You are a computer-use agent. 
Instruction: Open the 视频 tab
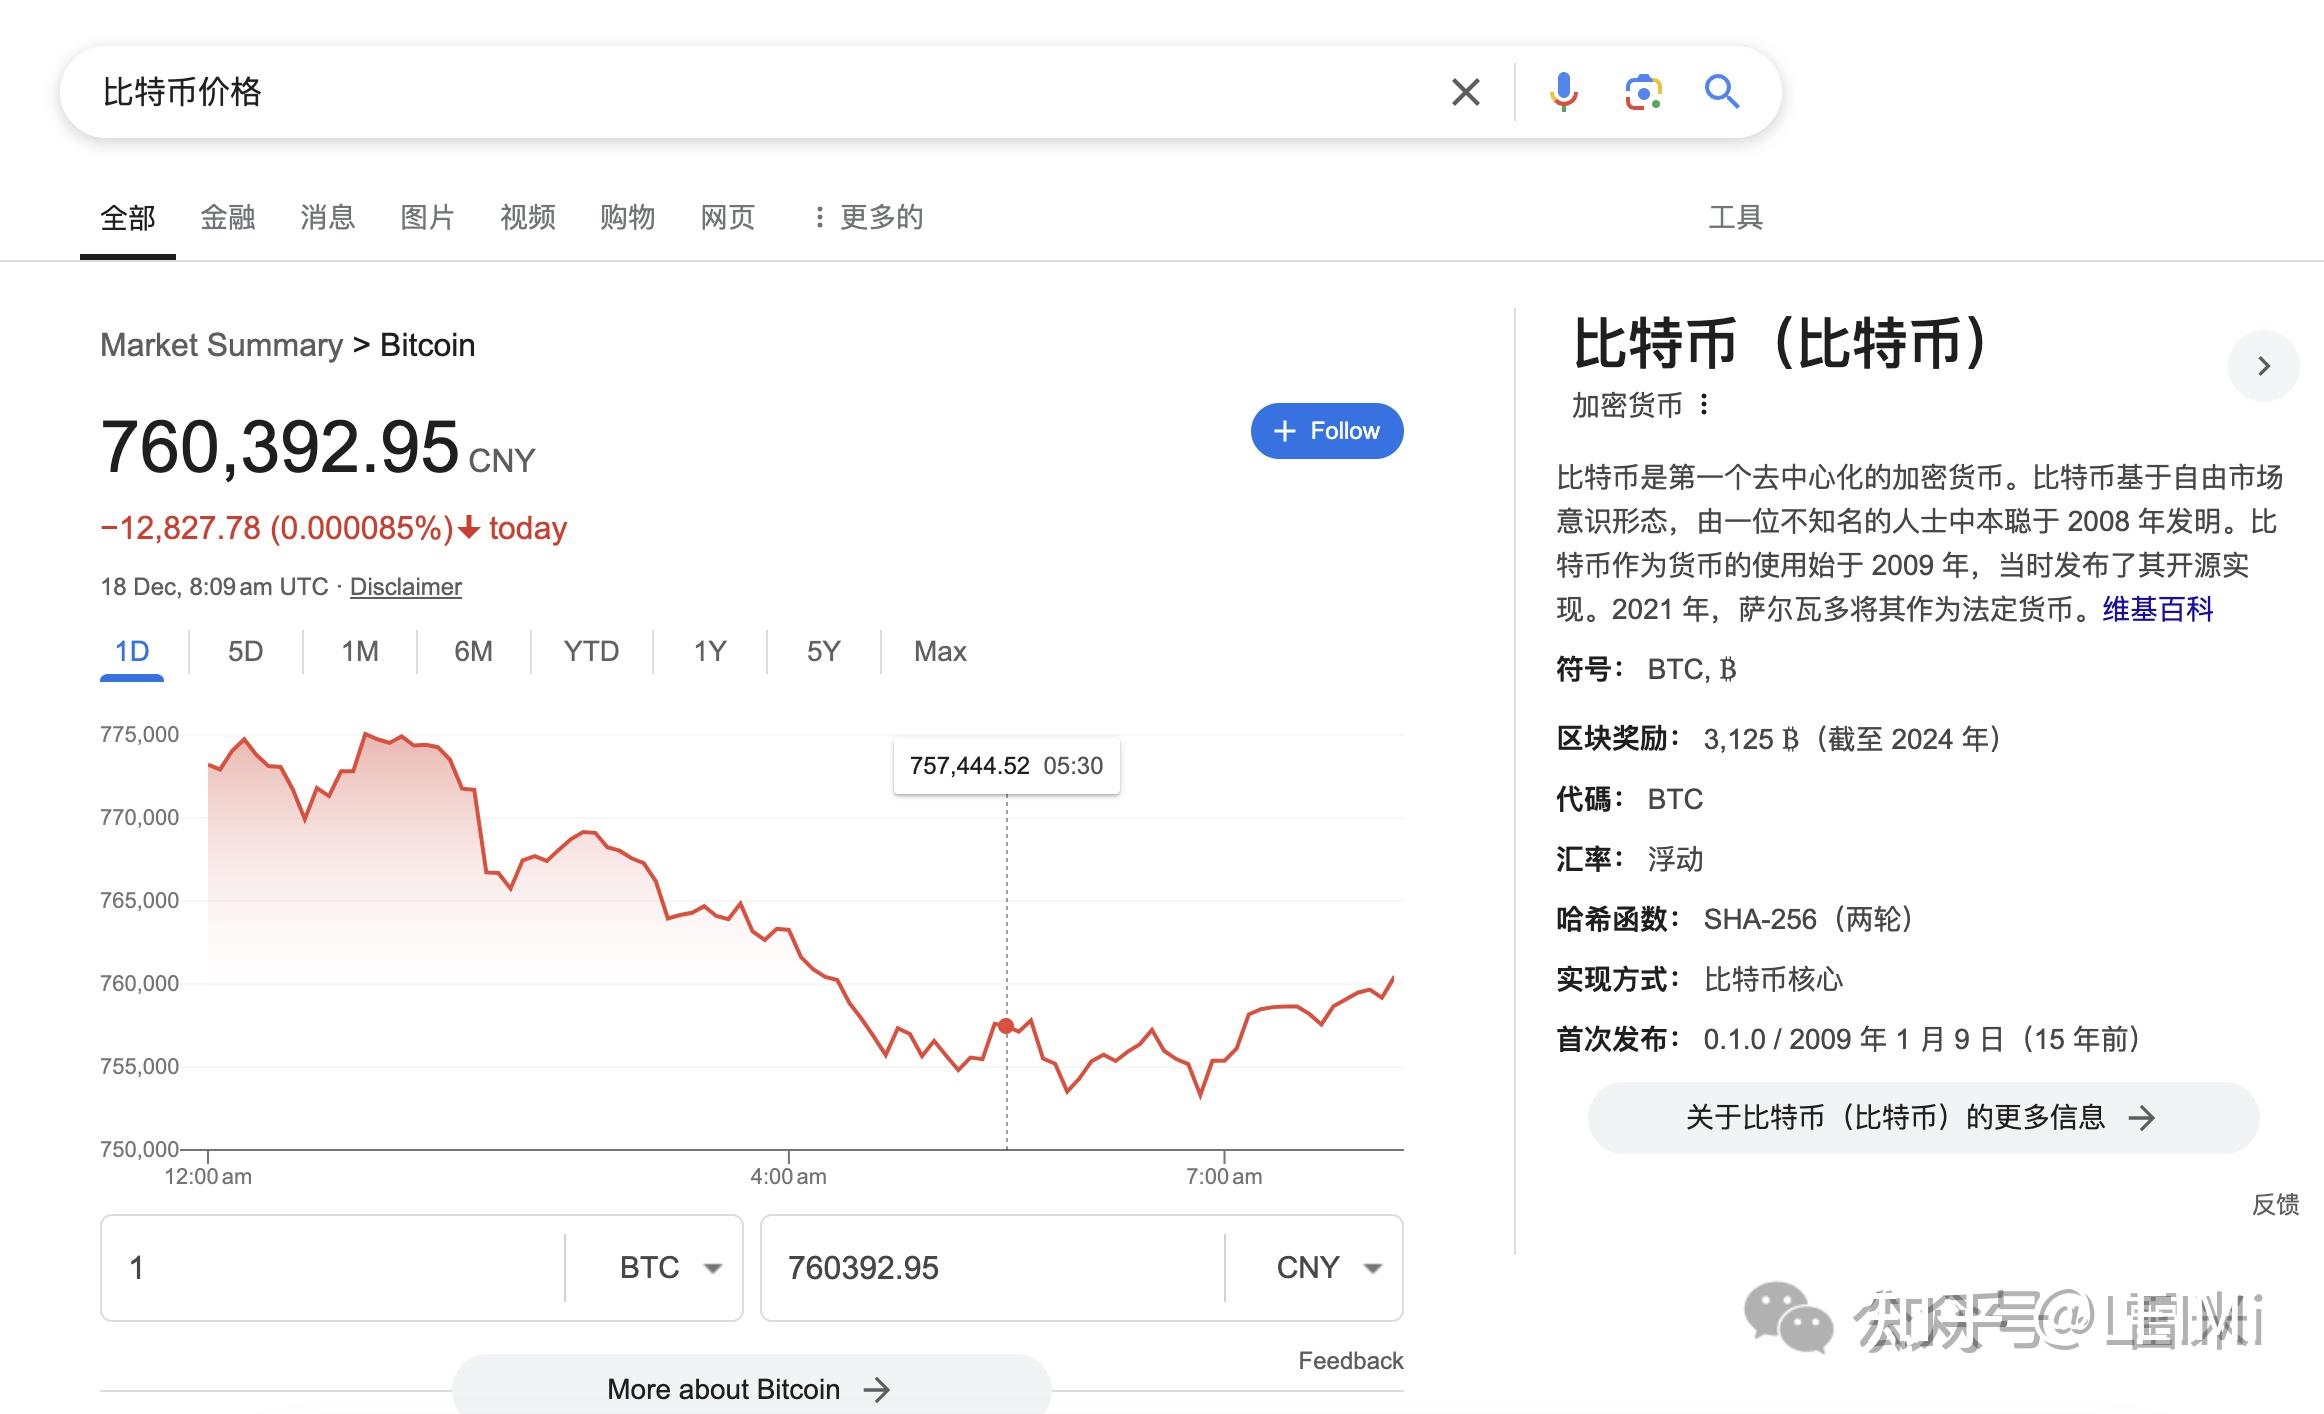click(528, 217)
